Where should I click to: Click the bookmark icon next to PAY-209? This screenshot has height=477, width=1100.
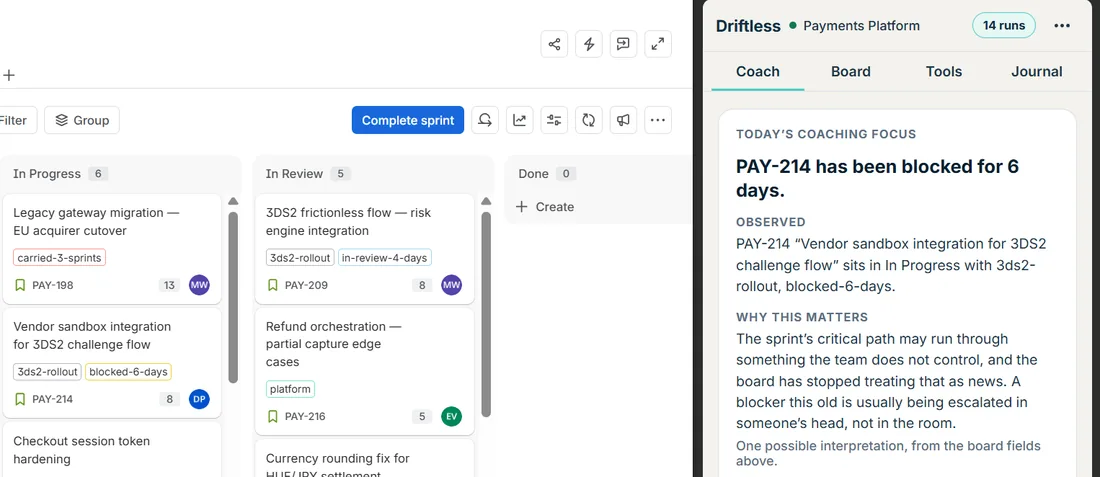coord(272,285)
